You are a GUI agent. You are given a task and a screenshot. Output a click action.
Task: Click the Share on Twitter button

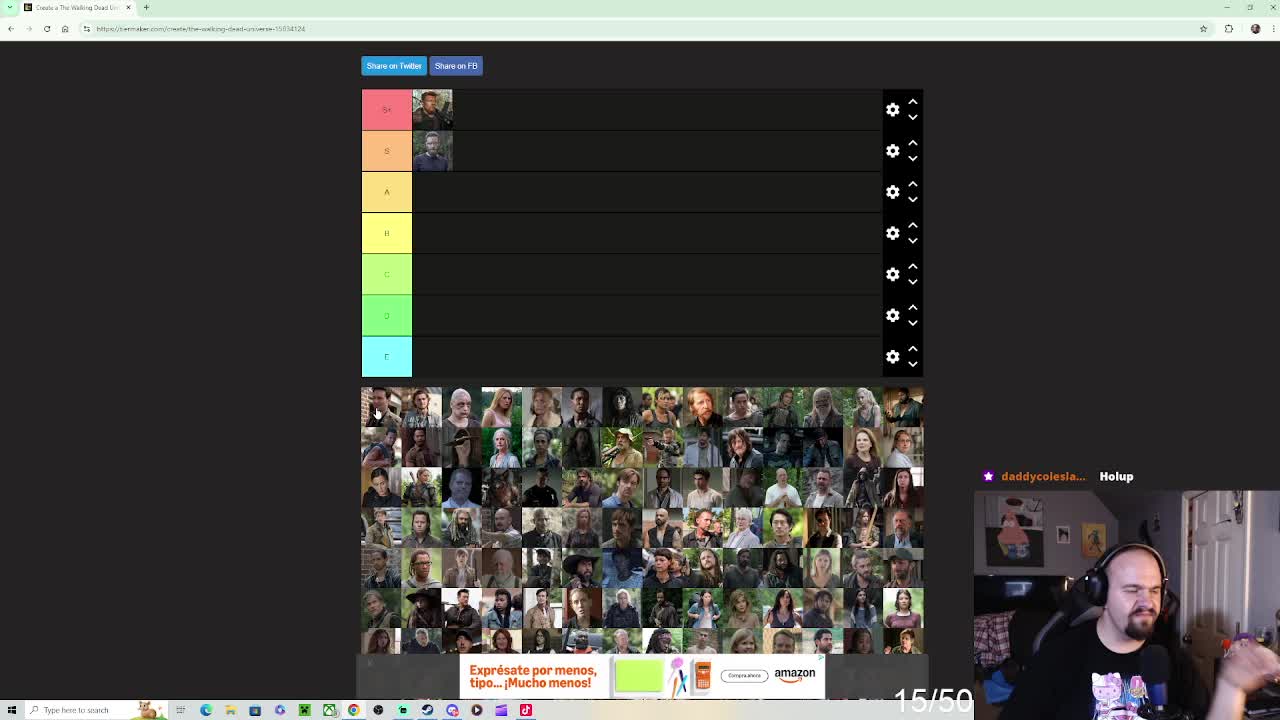coord(394,66)
